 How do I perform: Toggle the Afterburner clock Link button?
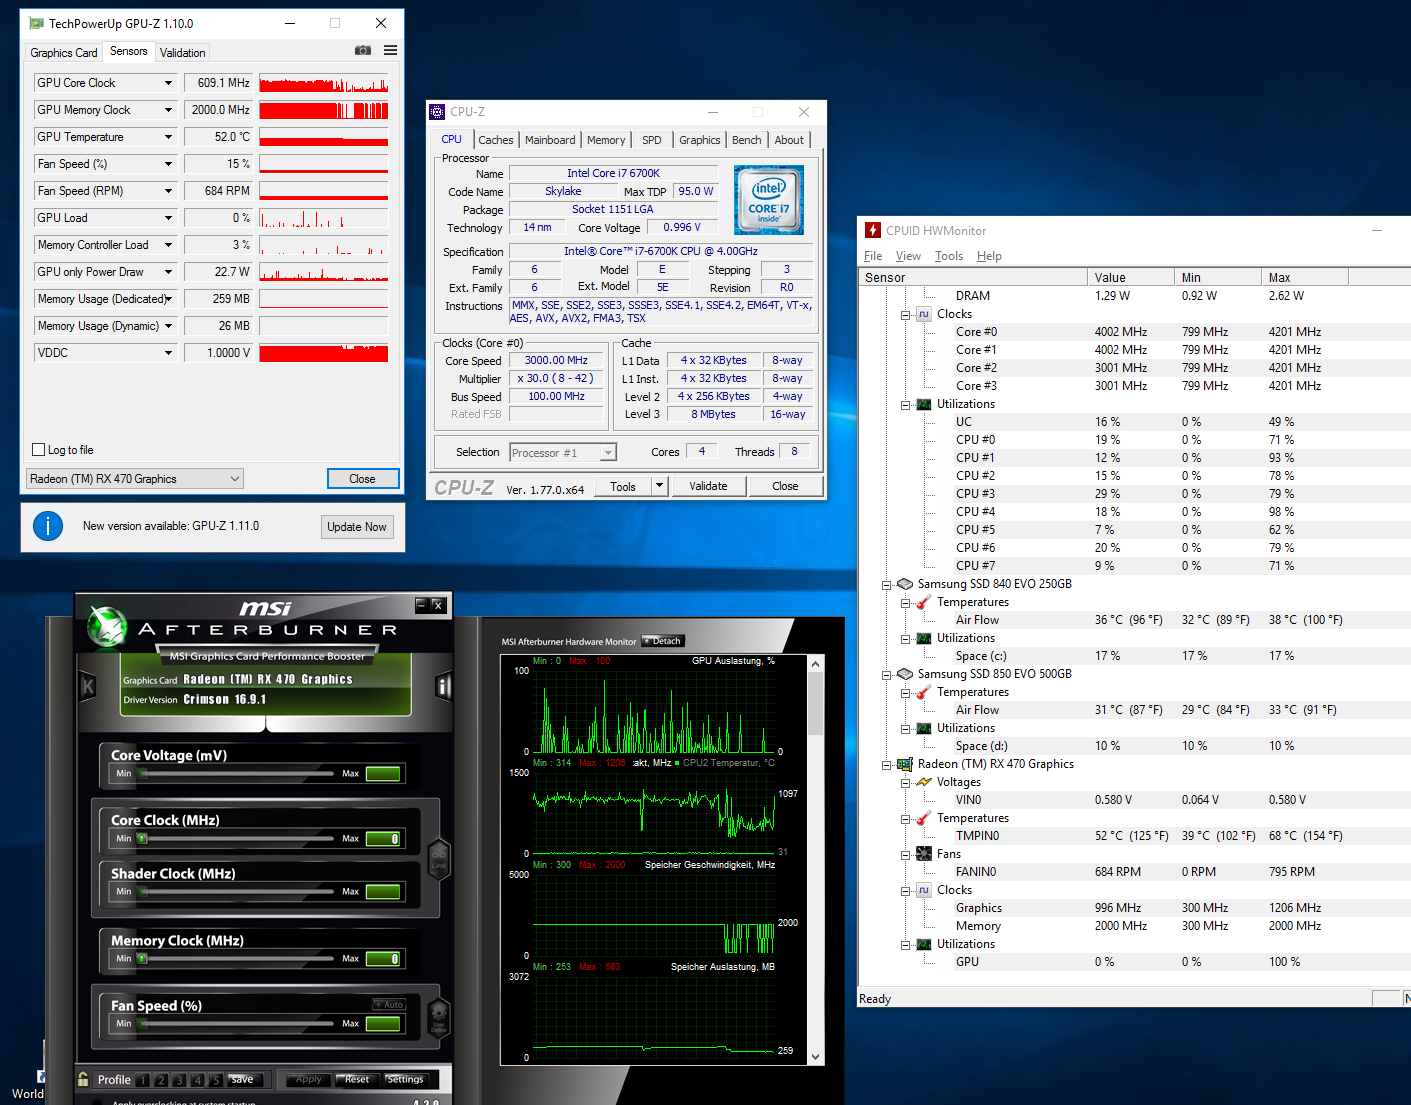point(438,859)
